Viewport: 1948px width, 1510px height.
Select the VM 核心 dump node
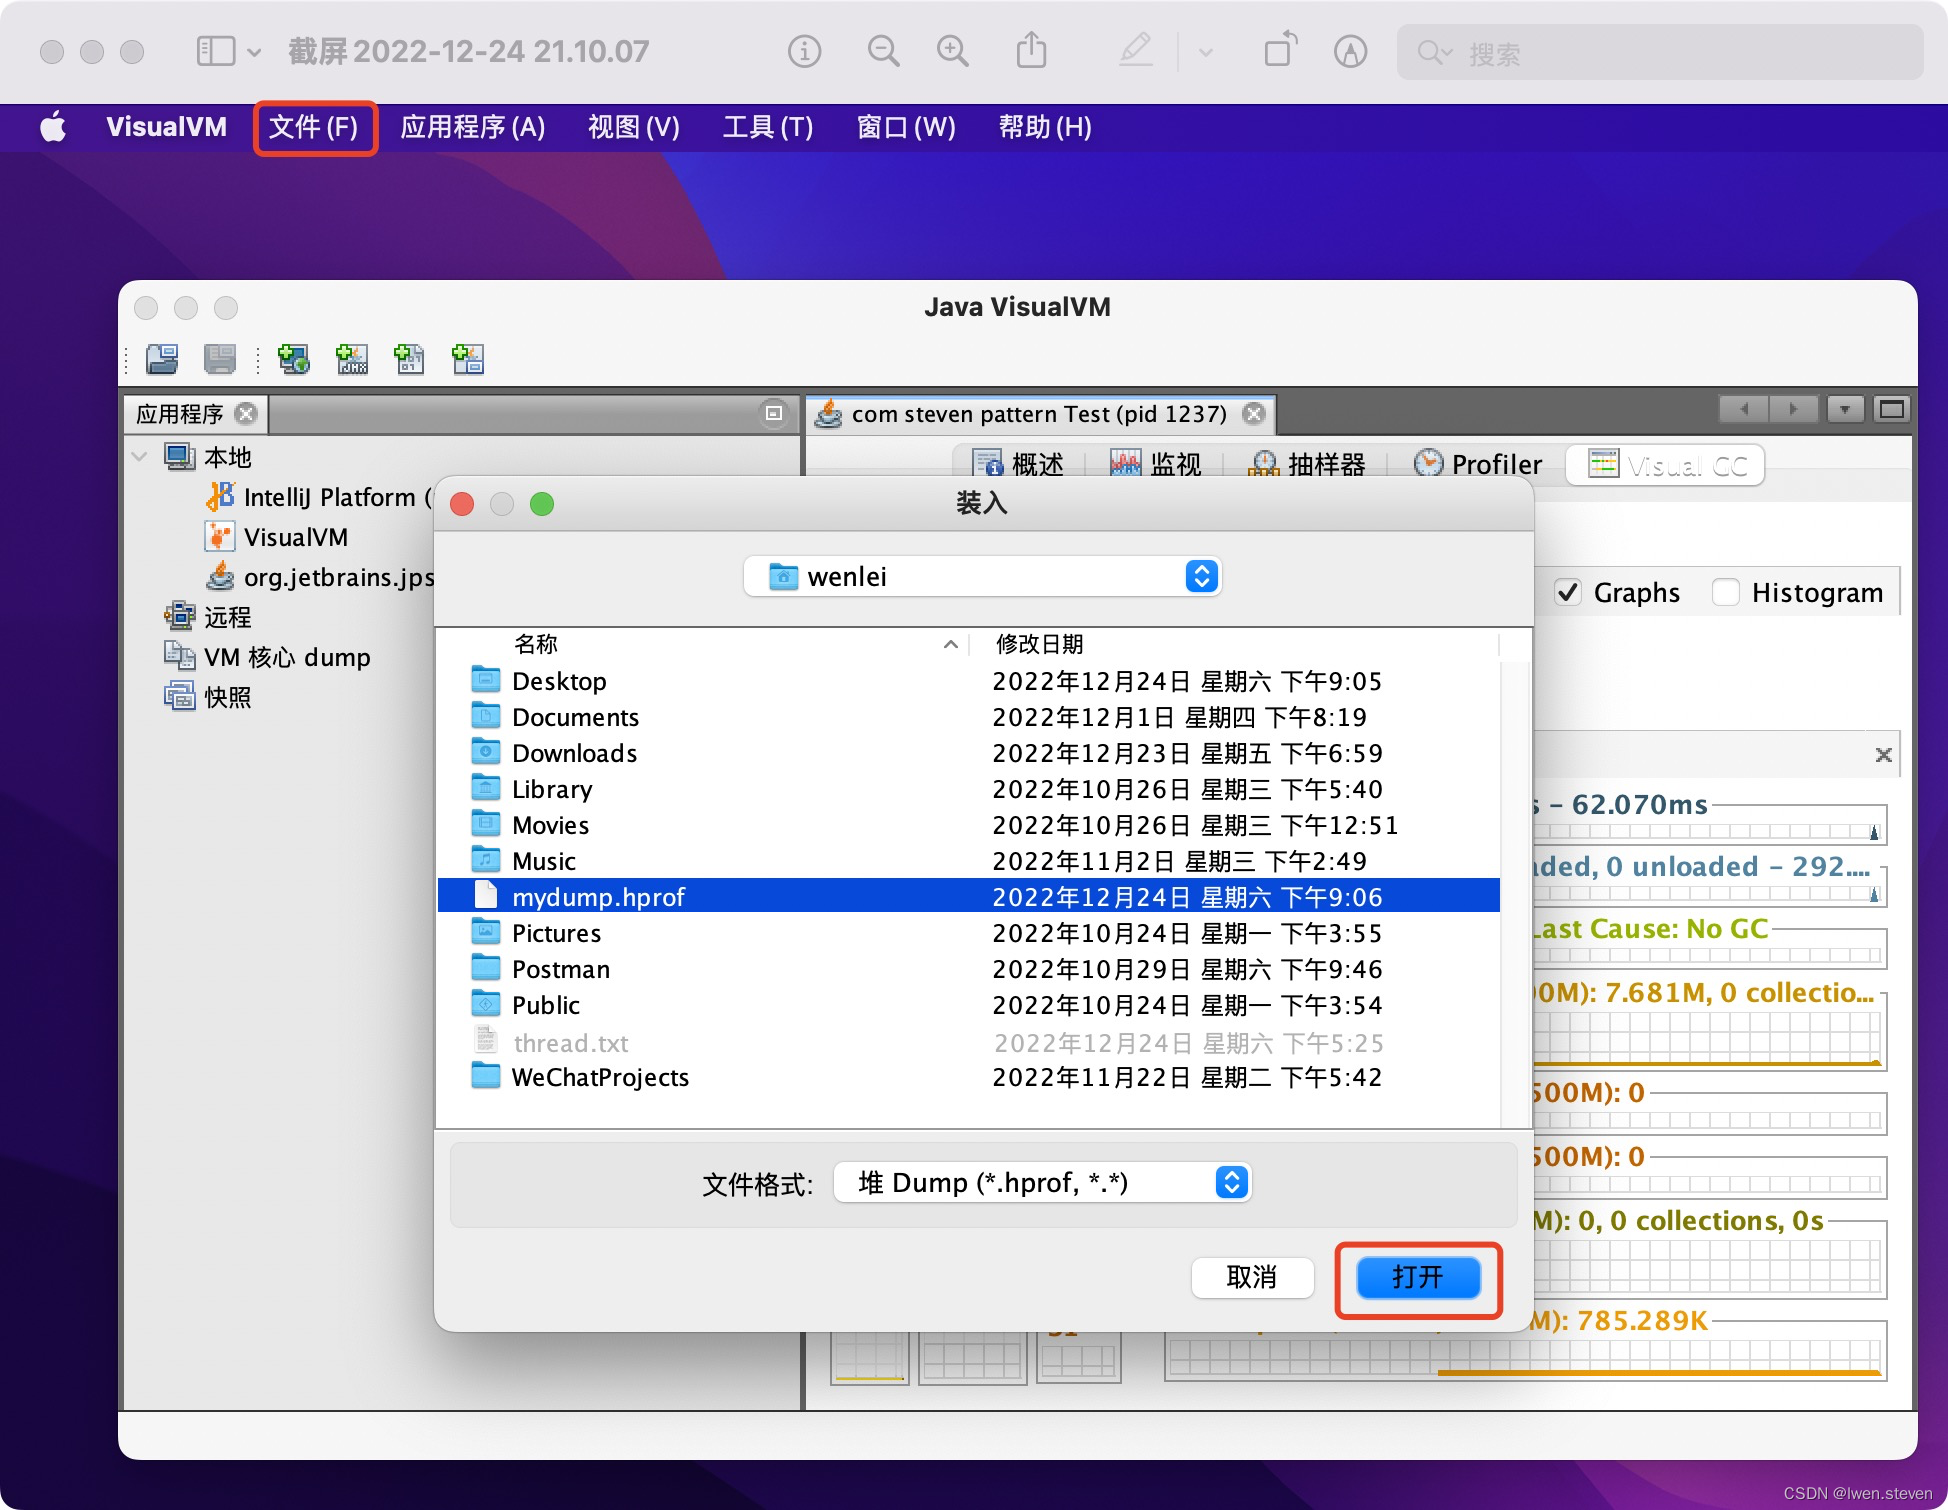point(268,657)
